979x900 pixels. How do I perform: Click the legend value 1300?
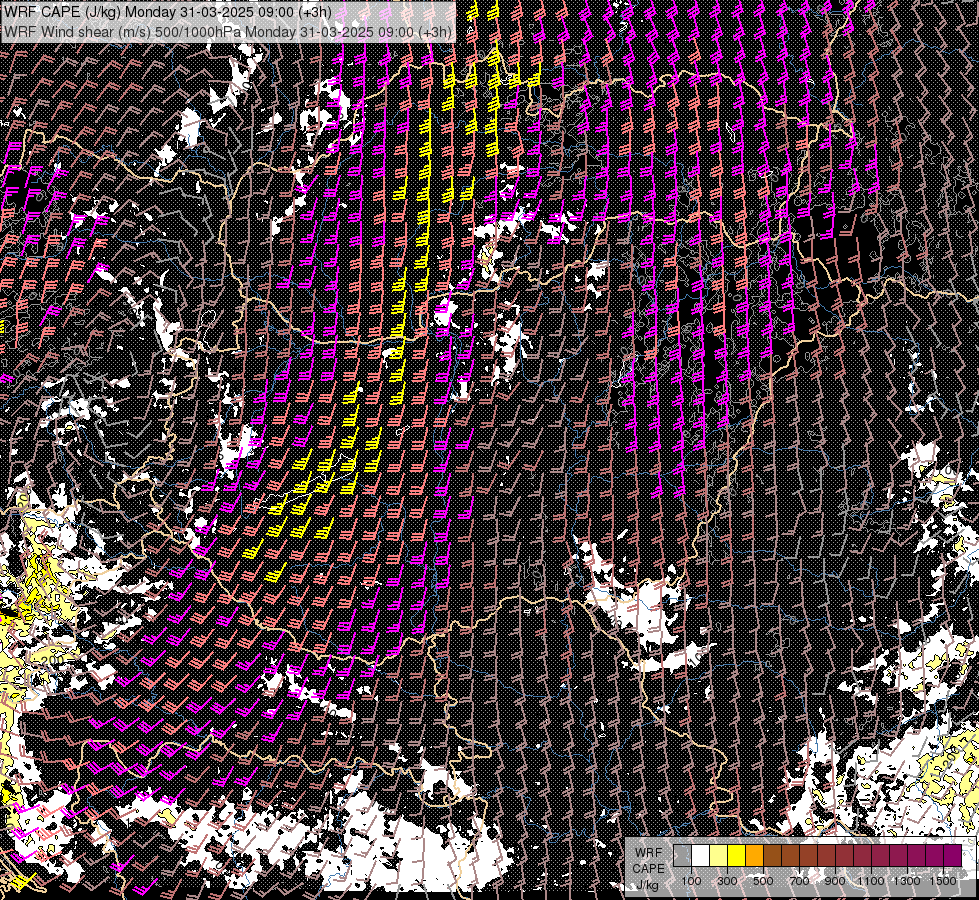907,881
